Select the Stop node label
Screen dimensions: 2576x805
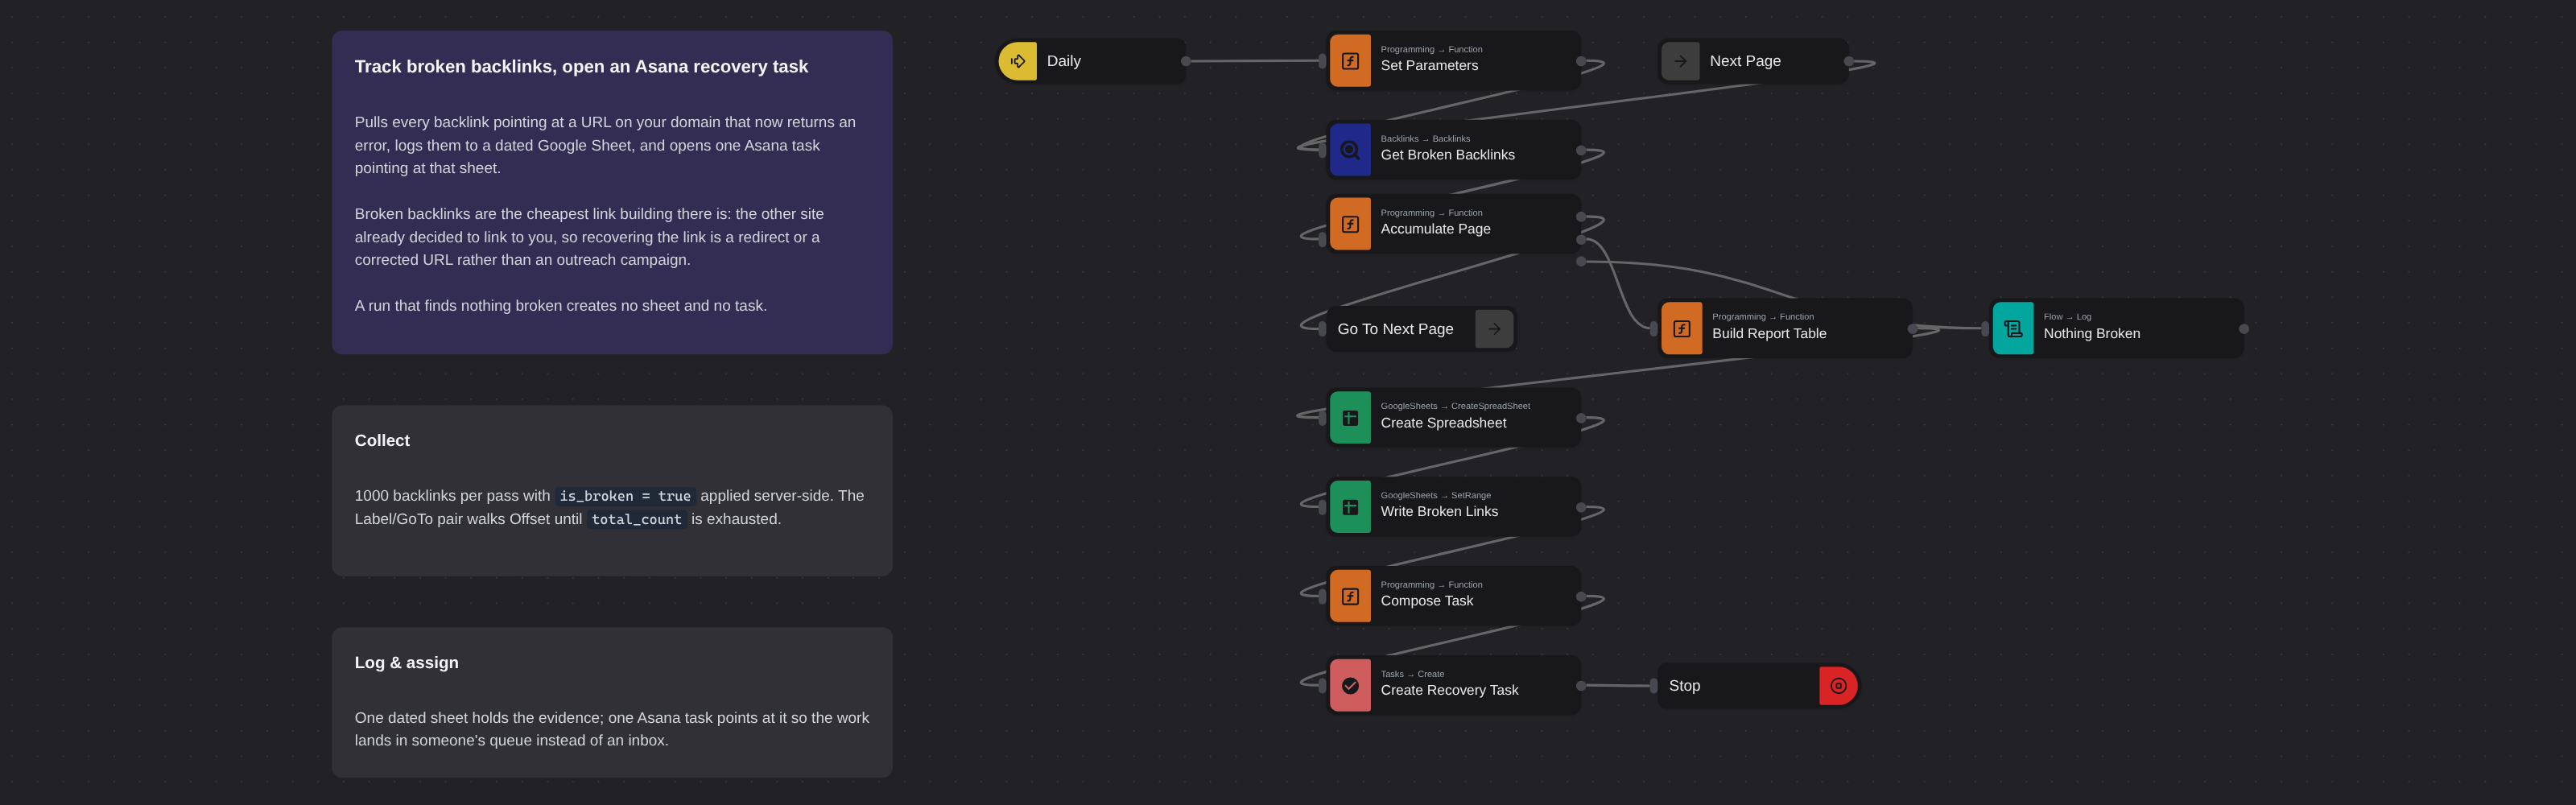1684,686
